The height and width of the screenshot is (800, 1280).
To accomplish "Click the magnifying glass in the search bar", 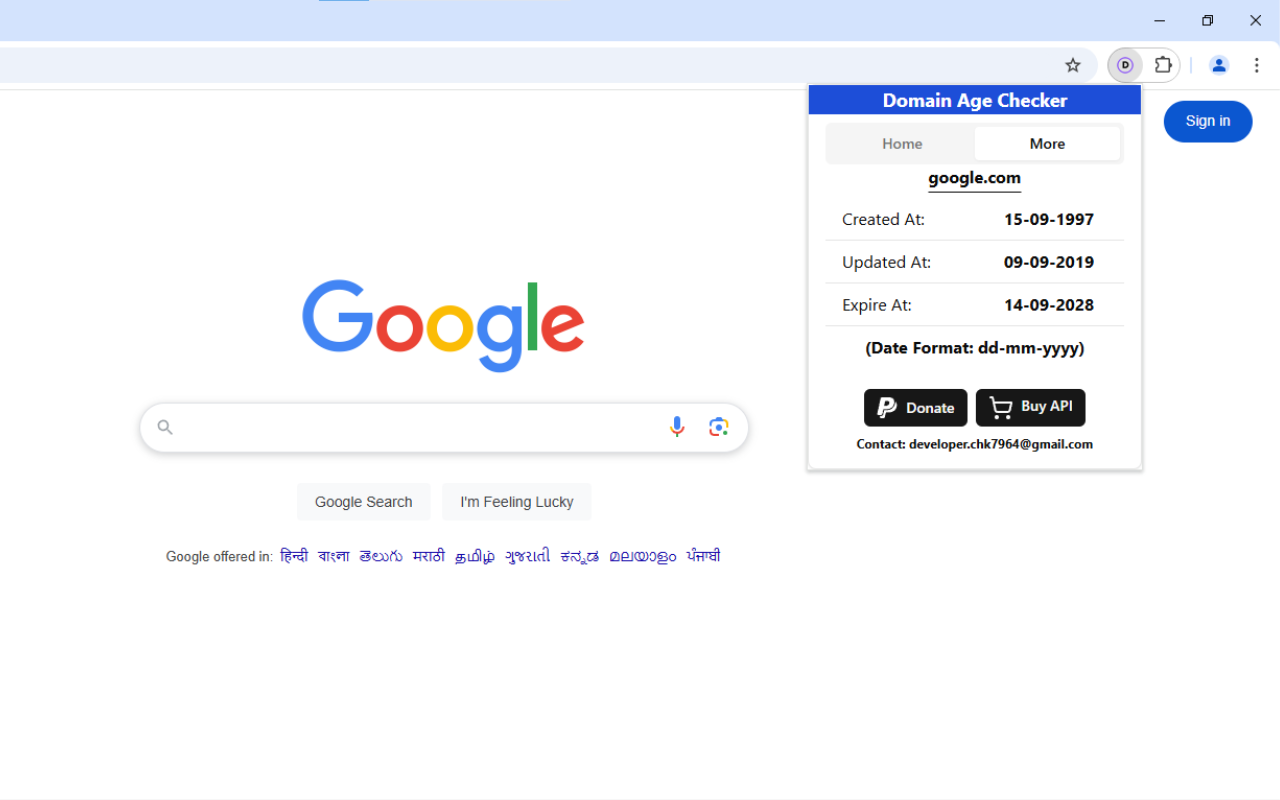I will point(164,426).
